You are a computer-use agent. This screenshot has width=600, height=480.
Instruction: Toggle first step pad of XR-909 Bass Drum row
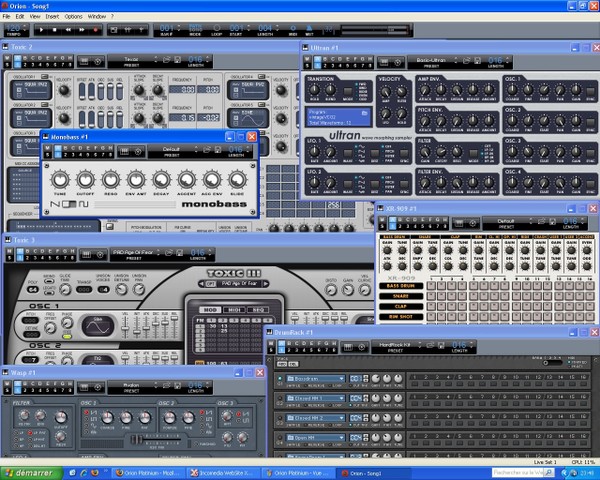point(431,286)
